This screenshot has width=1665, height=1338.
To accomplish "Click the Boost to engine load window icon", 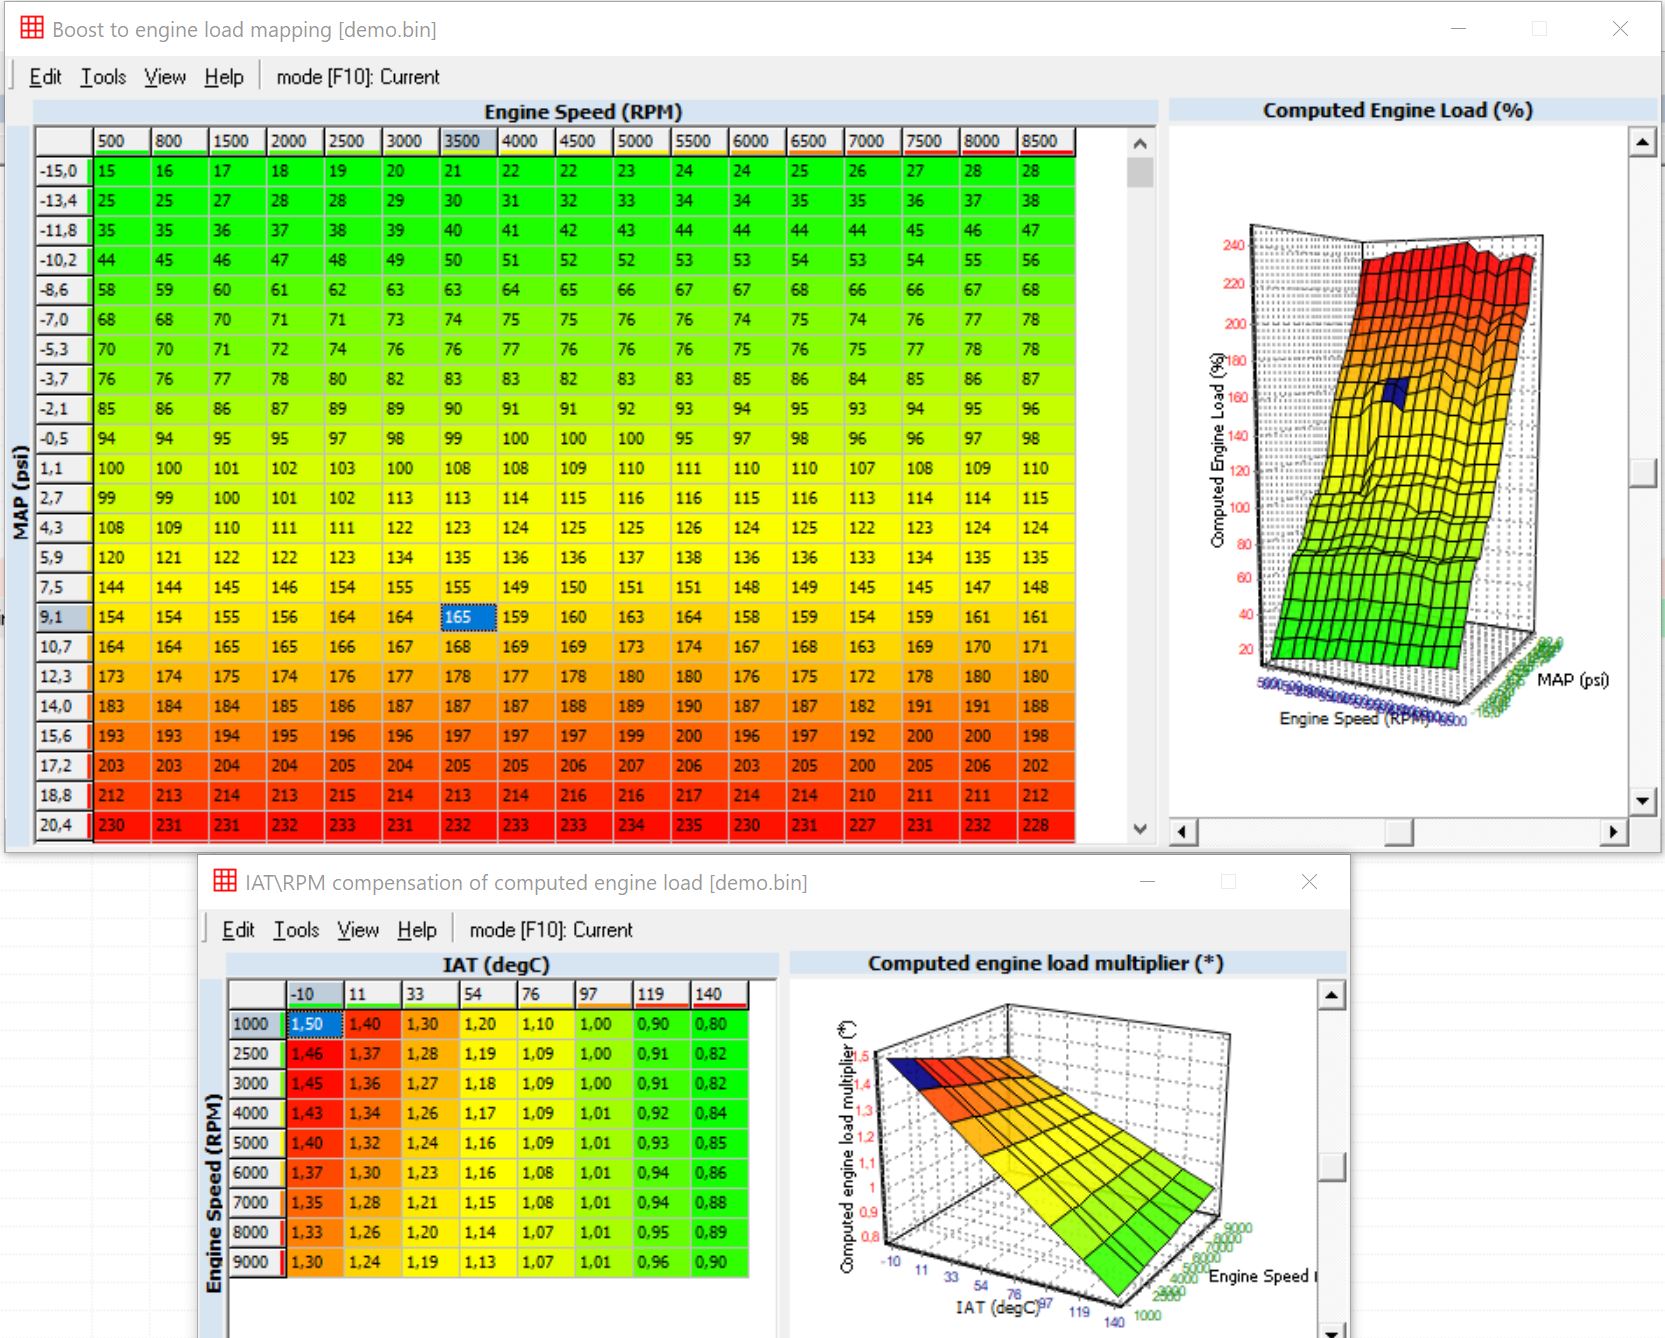I will click(32, 28).
